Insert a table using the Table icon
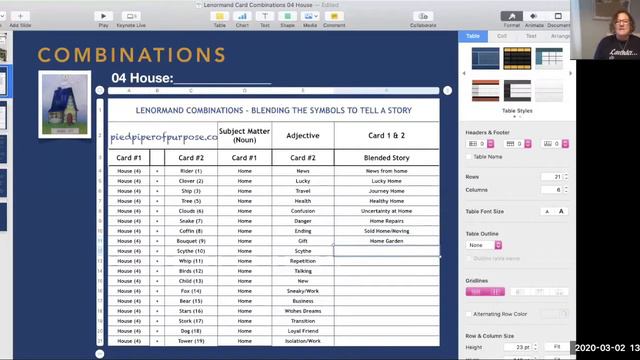The height and width of the screenshot is (360, 640). coord(220,16)
